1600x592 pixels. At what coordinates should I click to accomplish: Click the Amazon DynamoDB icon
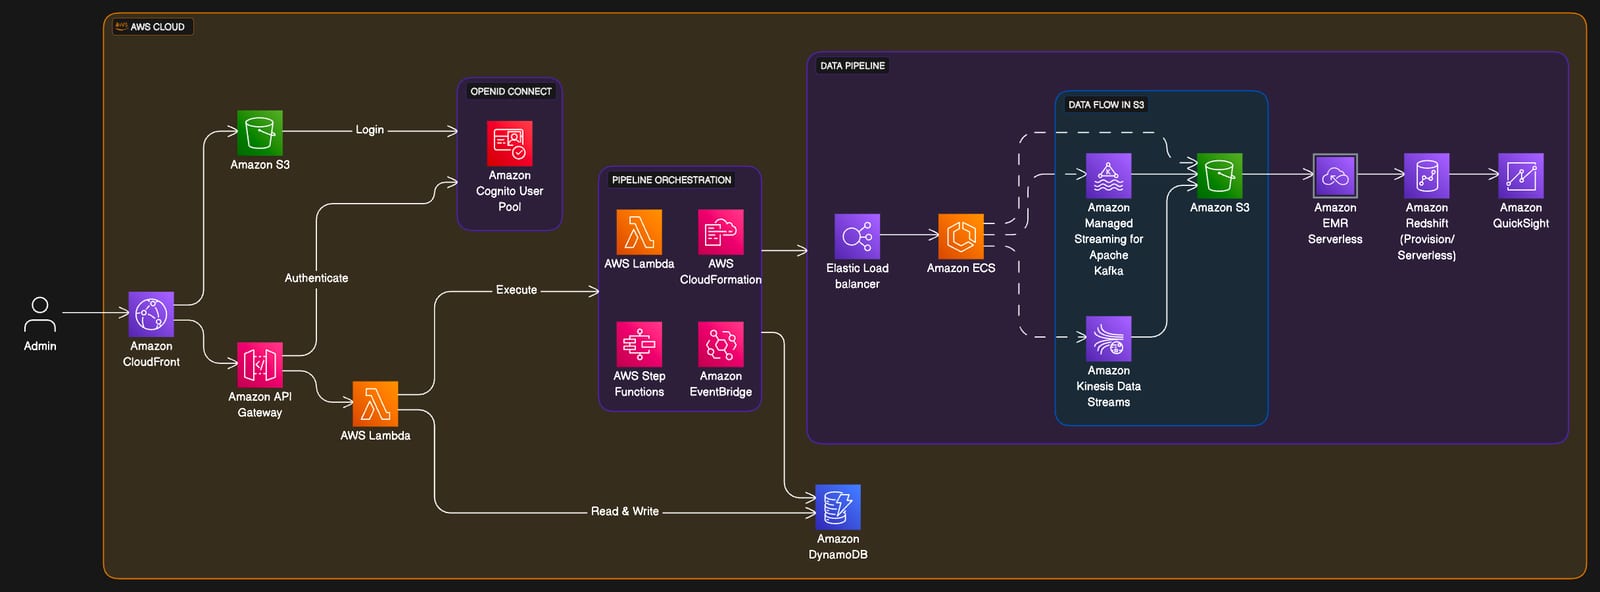838,507
